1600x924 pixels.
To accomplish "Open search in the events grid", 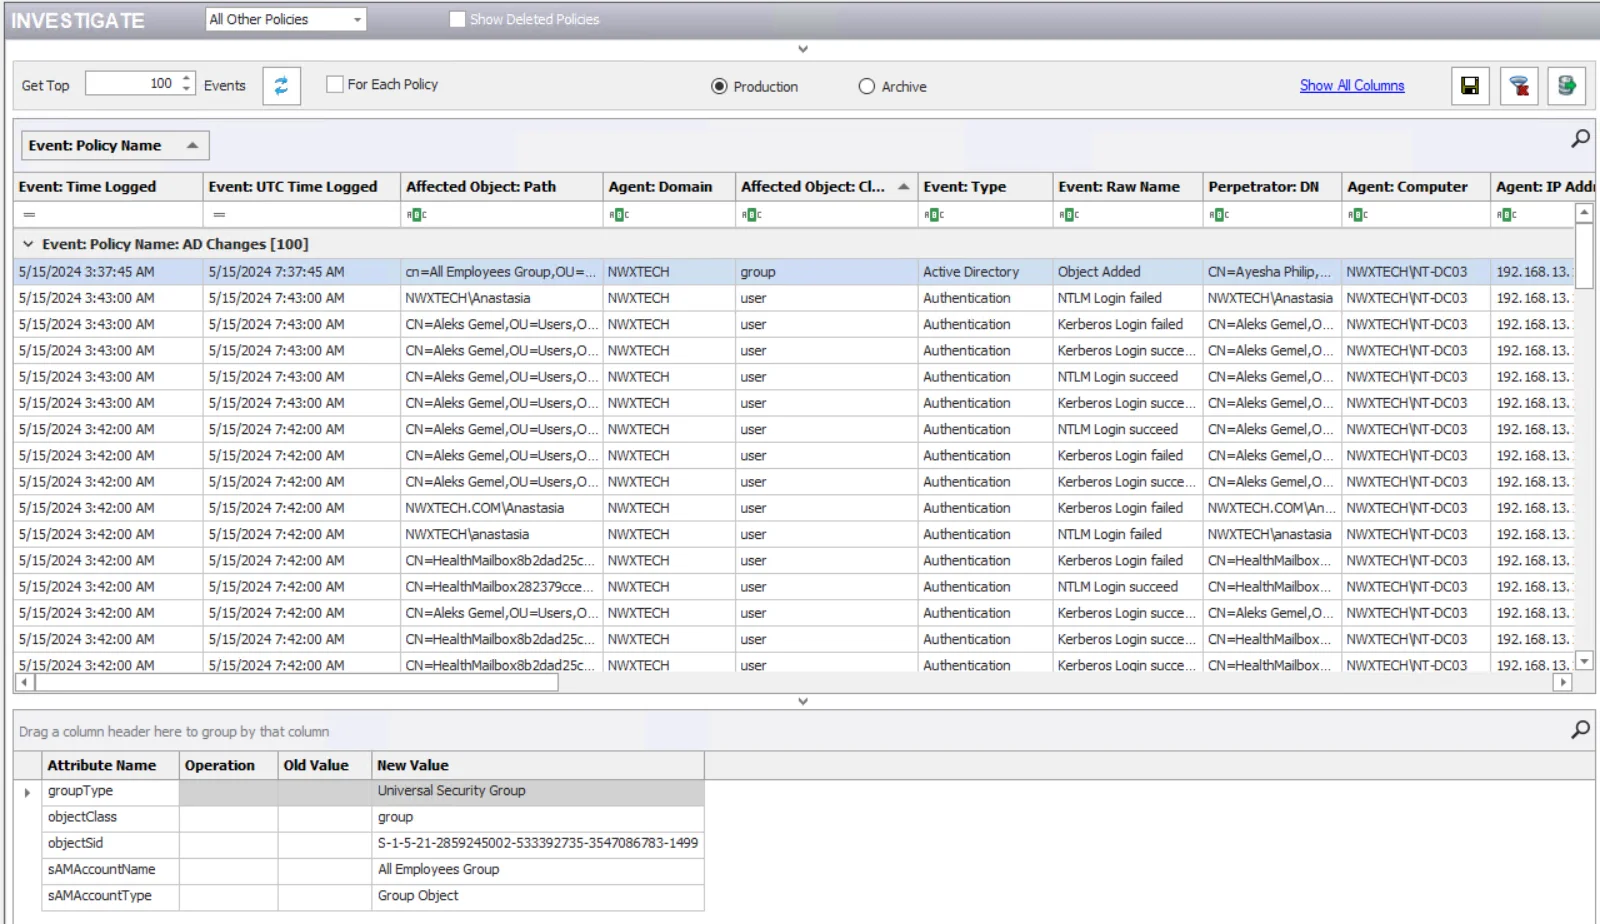I will click(1580, 138).
